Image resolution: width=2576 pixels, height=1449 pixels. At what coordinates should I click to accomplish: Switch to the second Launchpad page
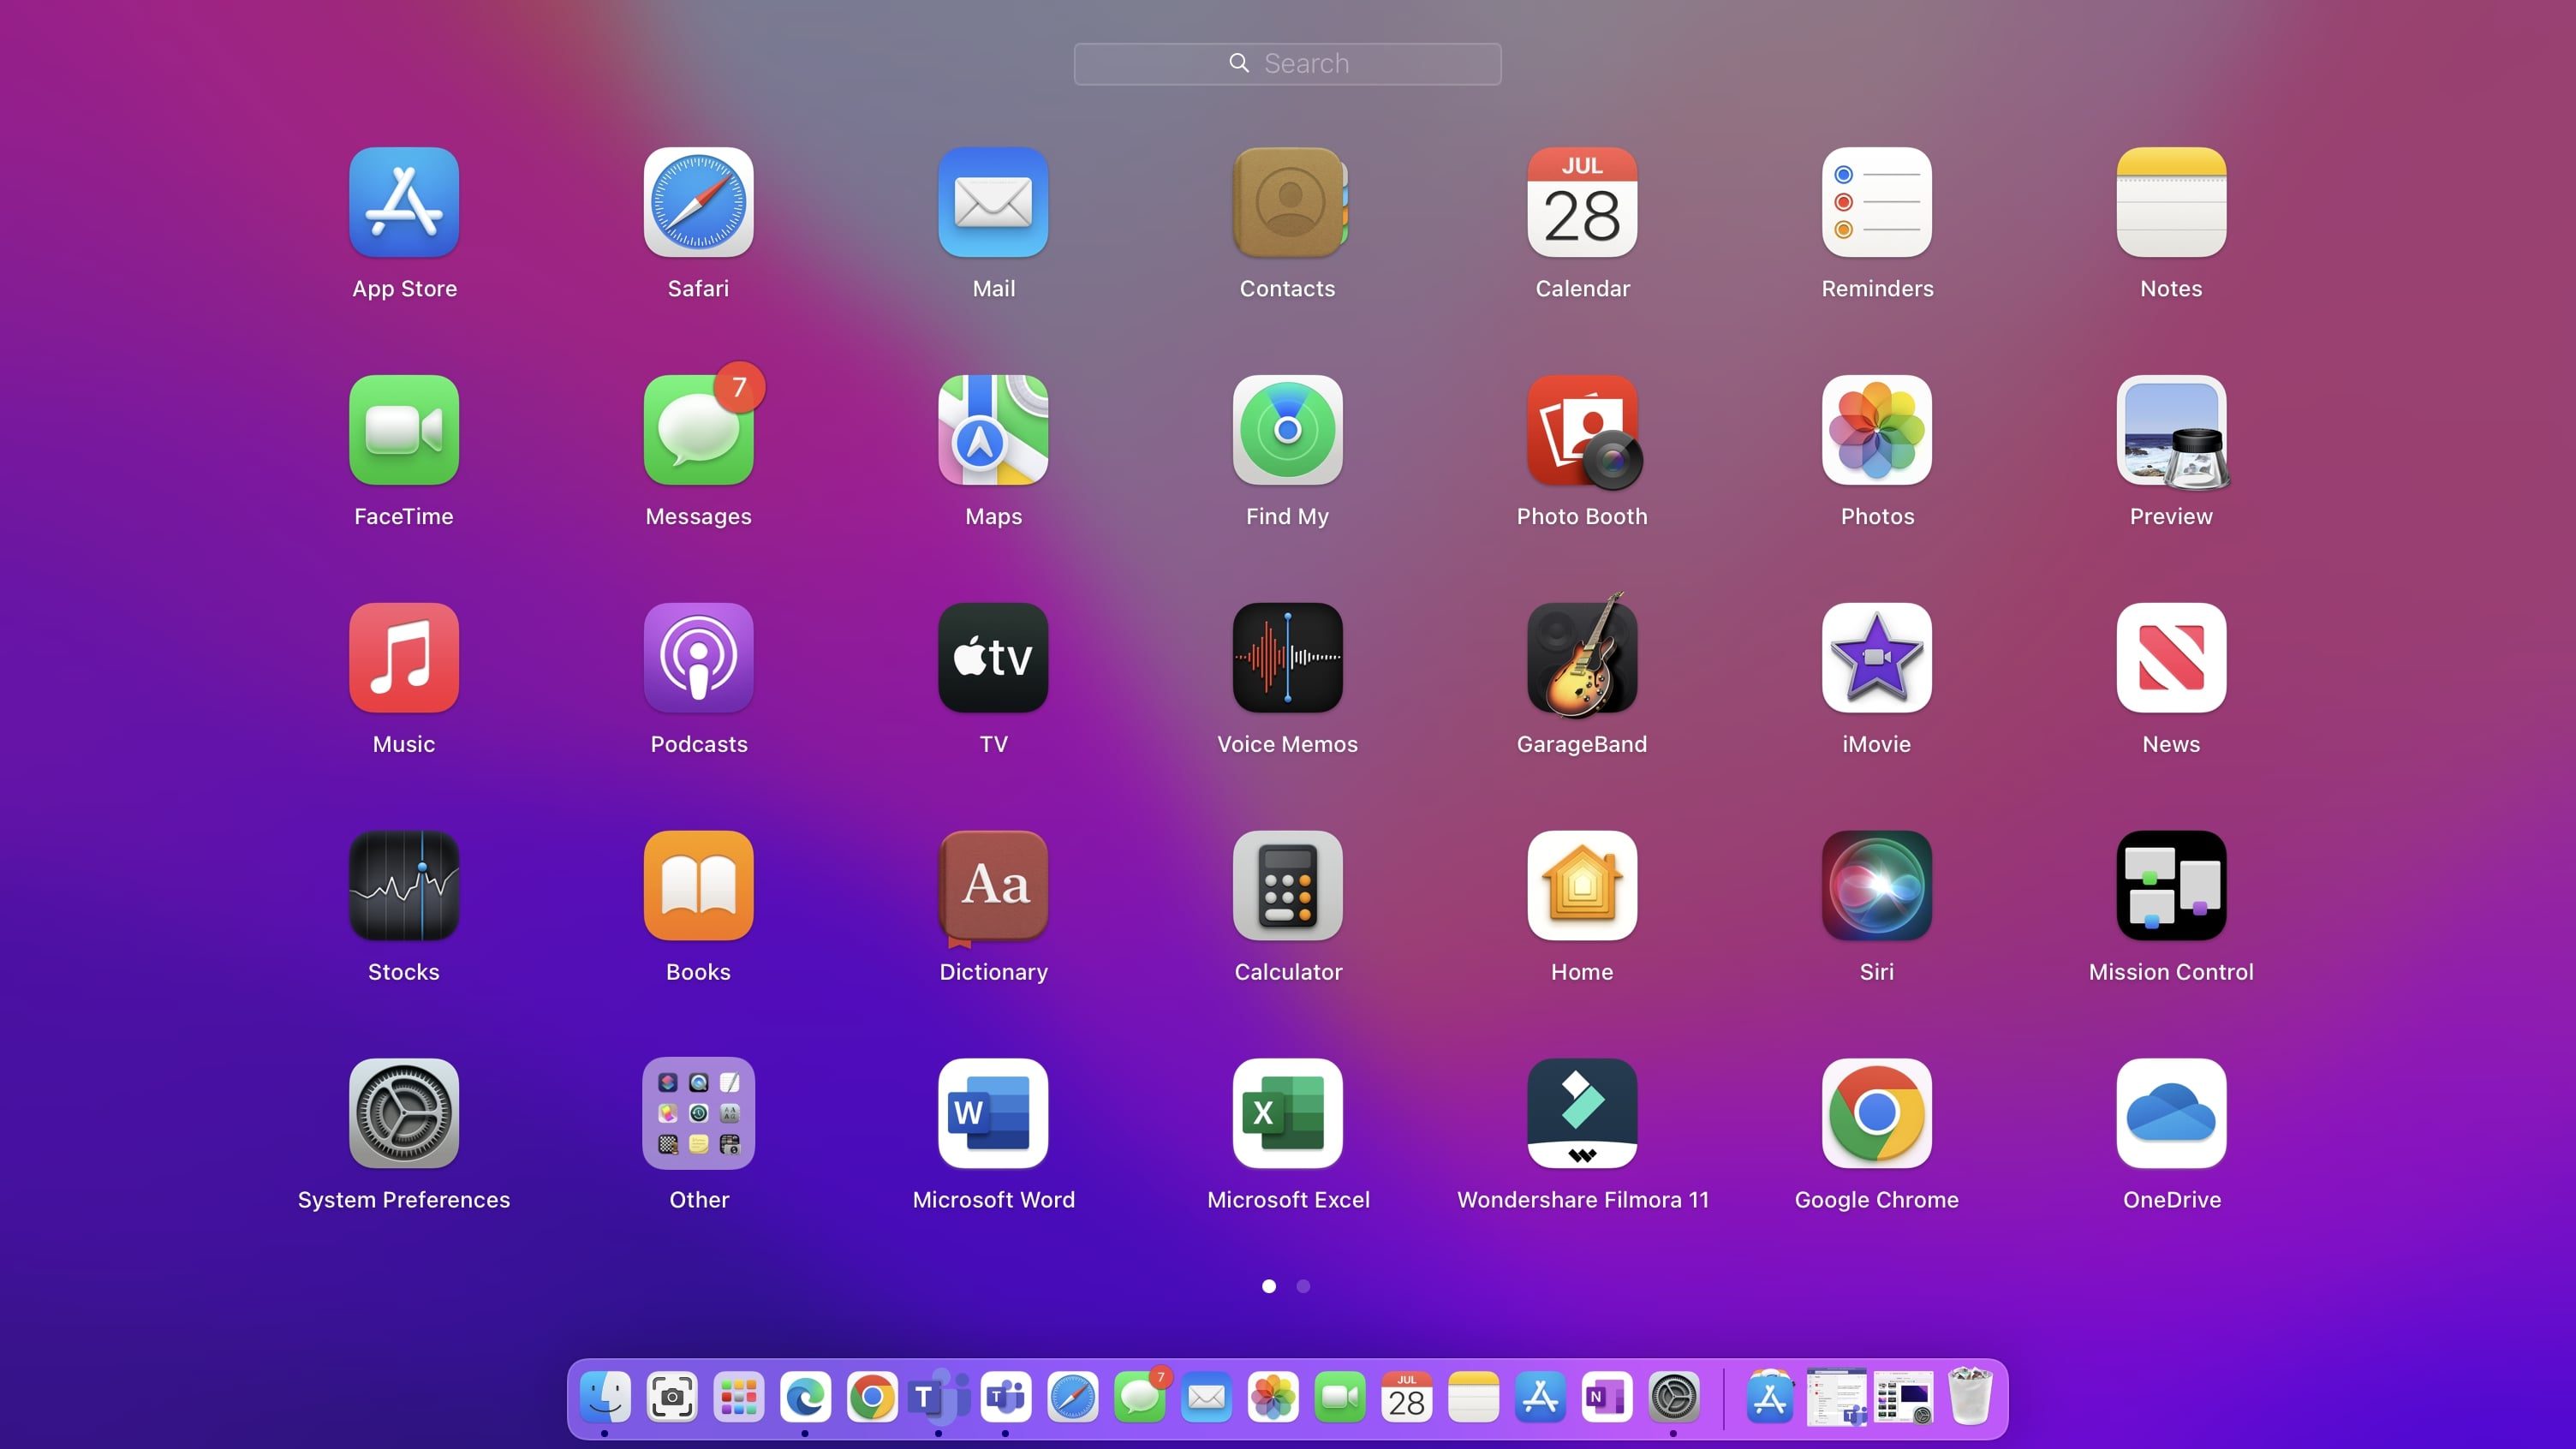(x=1302, y=1286)
